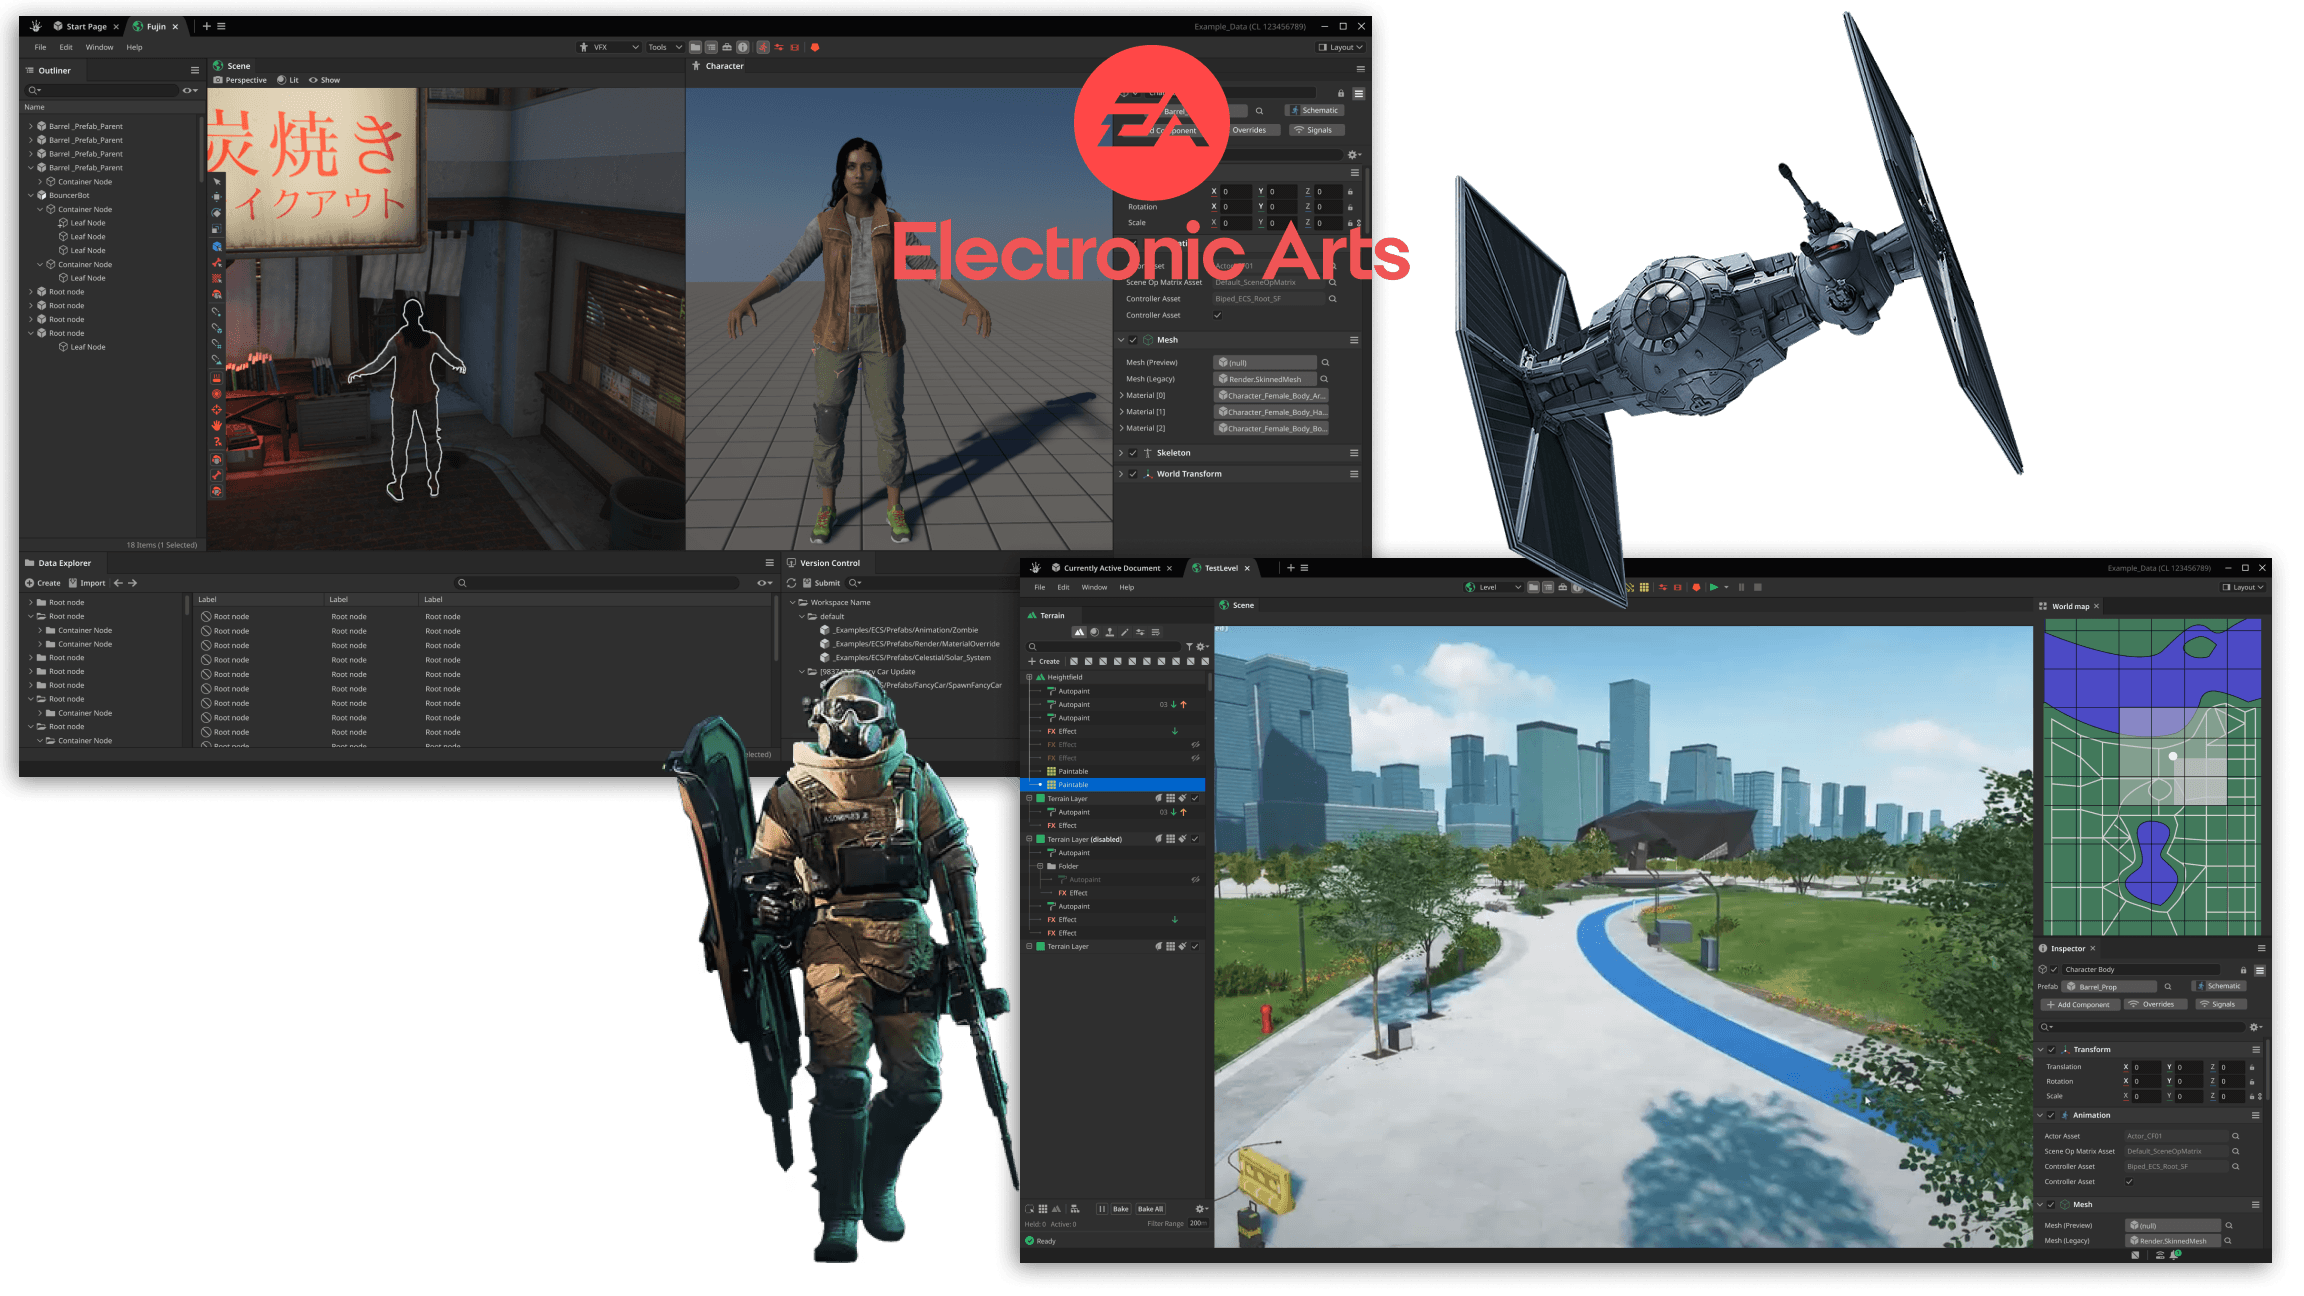Click orange up arrow on first Autopaint 03 row
This screenshot has width=2304, height=1296.
(1183, 705)
